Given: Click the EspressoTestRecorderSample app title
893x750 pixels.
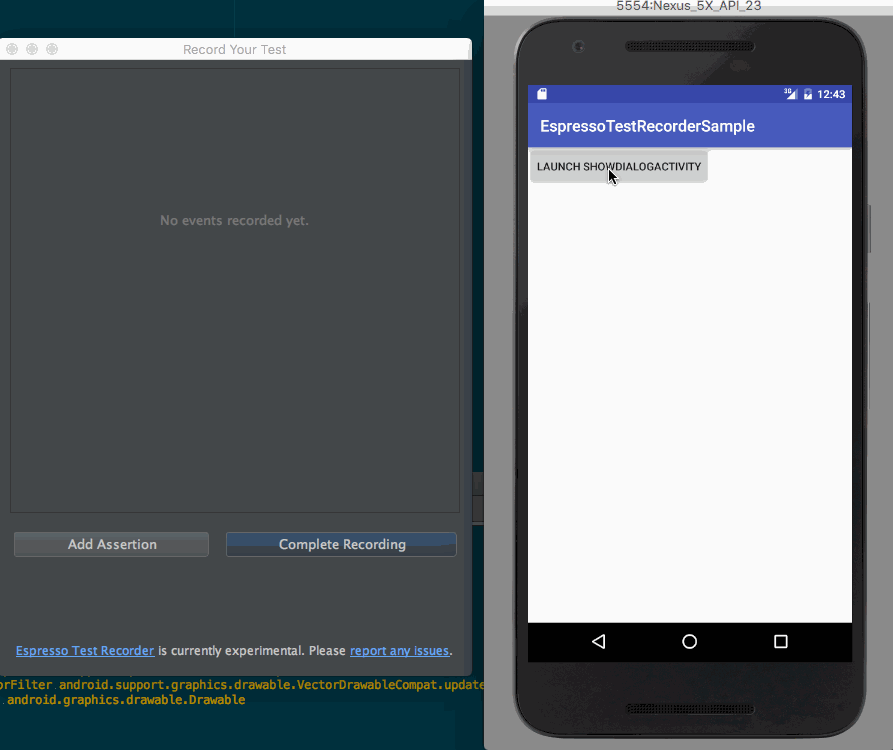Looking at the screenshot, I should coord(647,126).
